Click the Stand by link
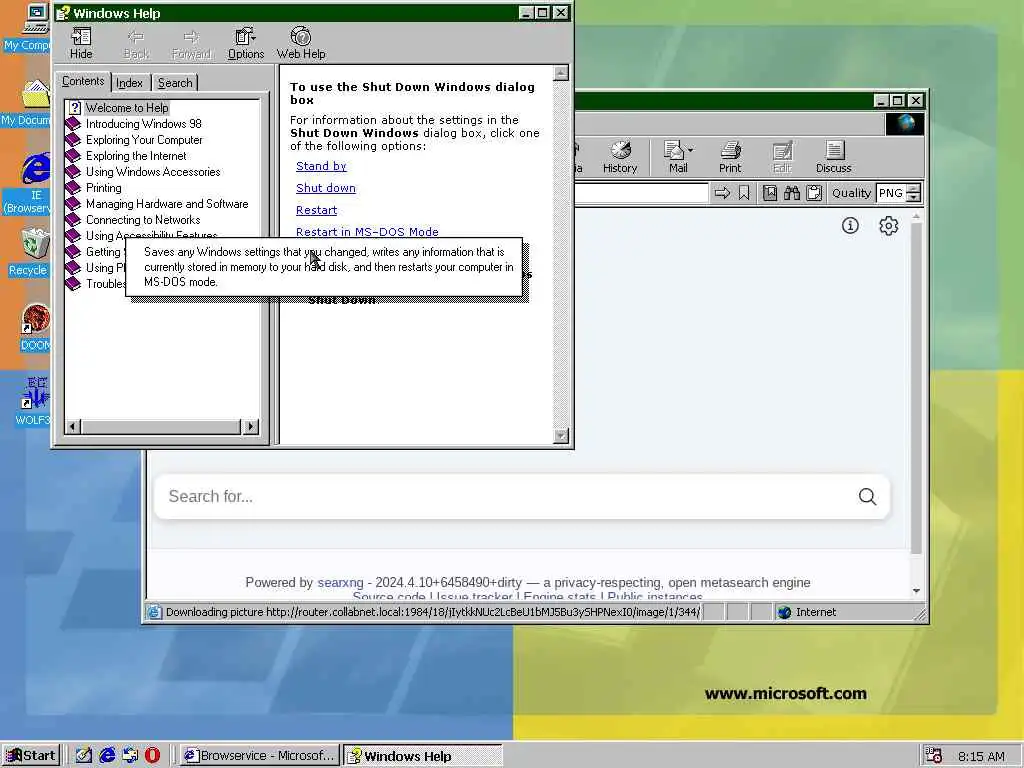This screenshot has width=1024, height=768. (x=321, y=166)
